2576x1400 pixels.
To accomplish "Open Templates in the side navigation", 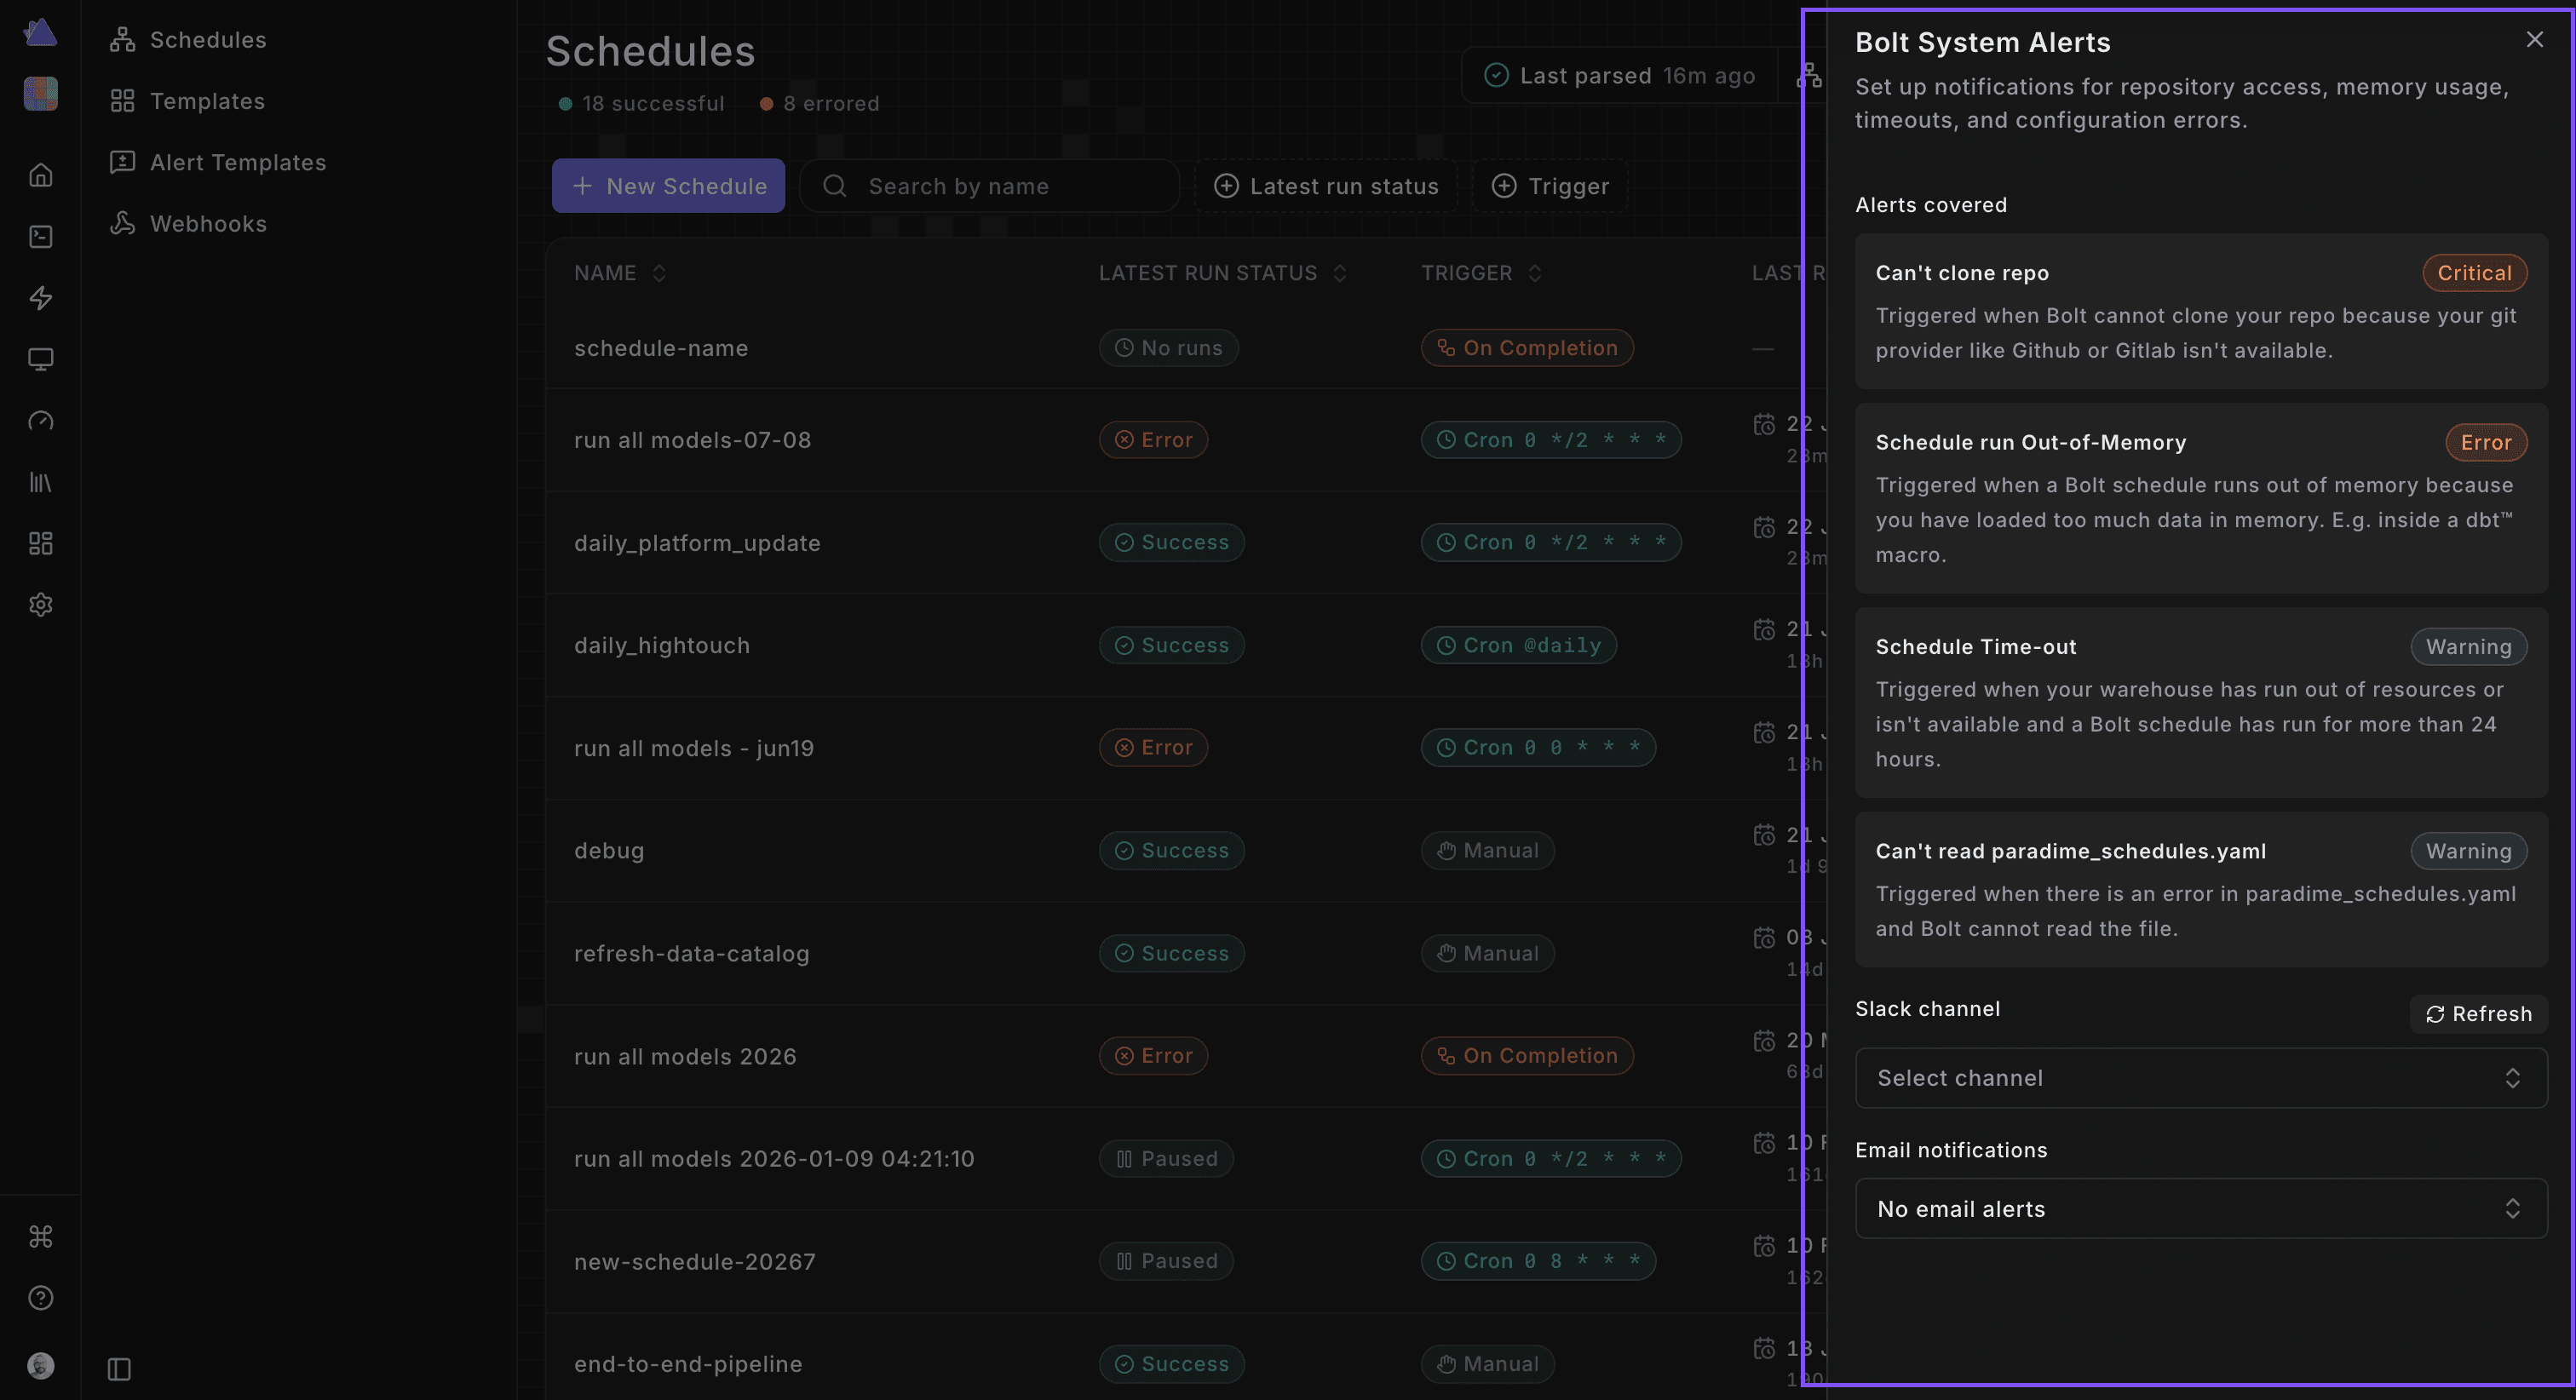I will tap(188, 101).
